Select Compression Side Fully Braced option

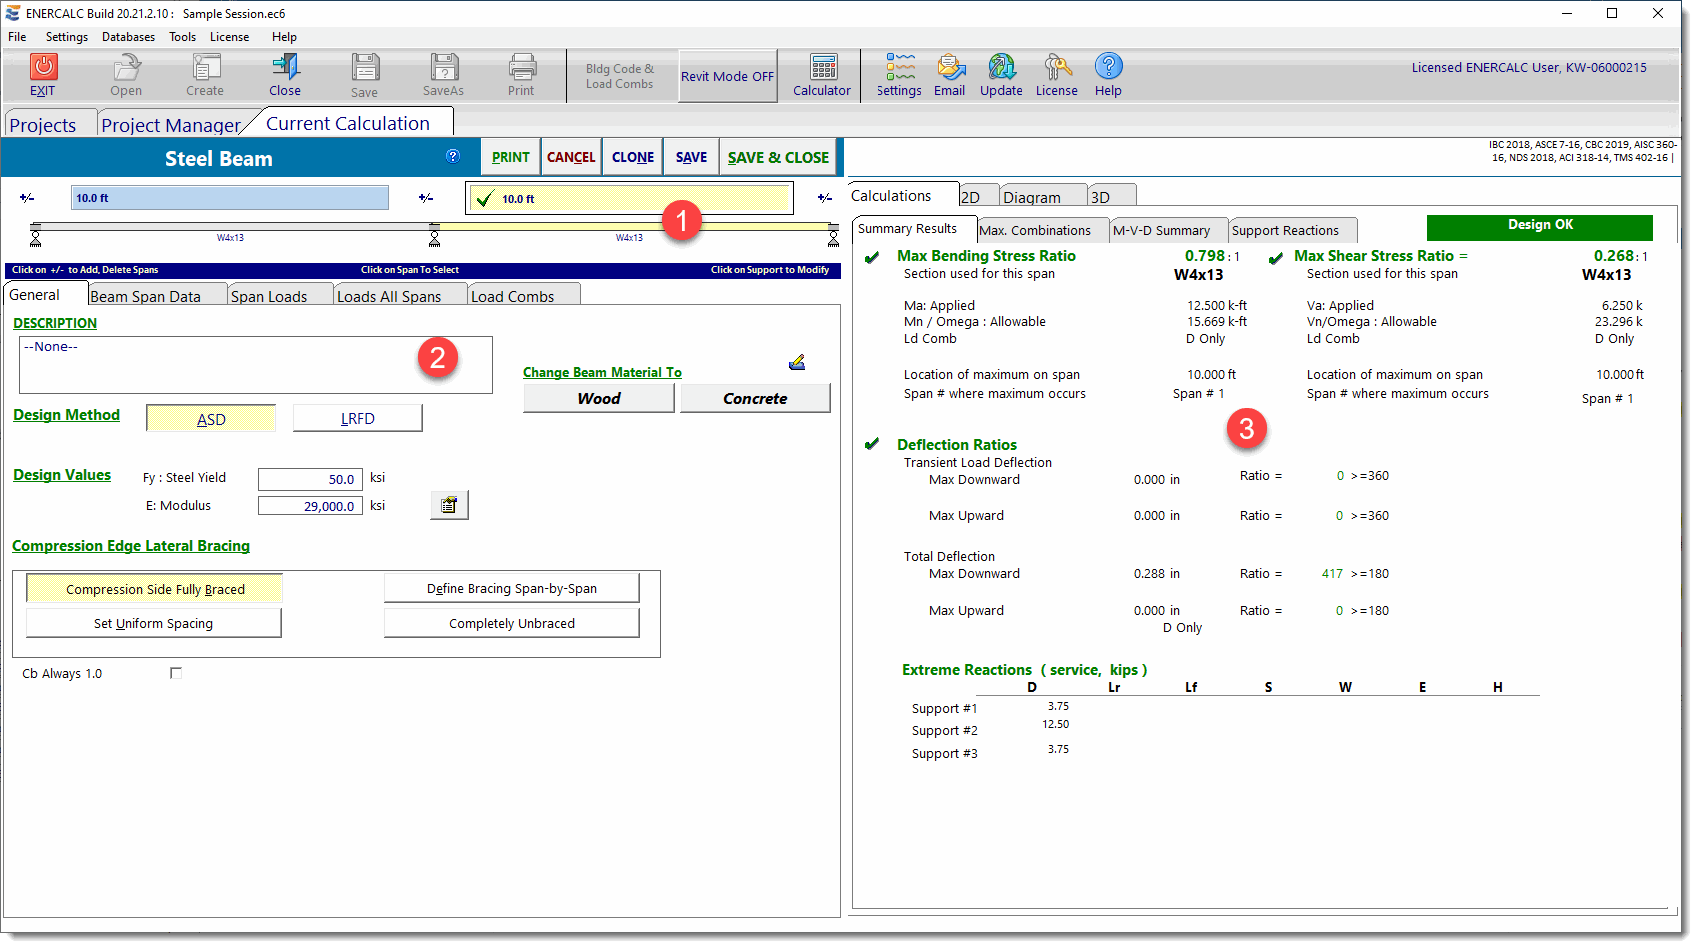click(x=155, y=589)
